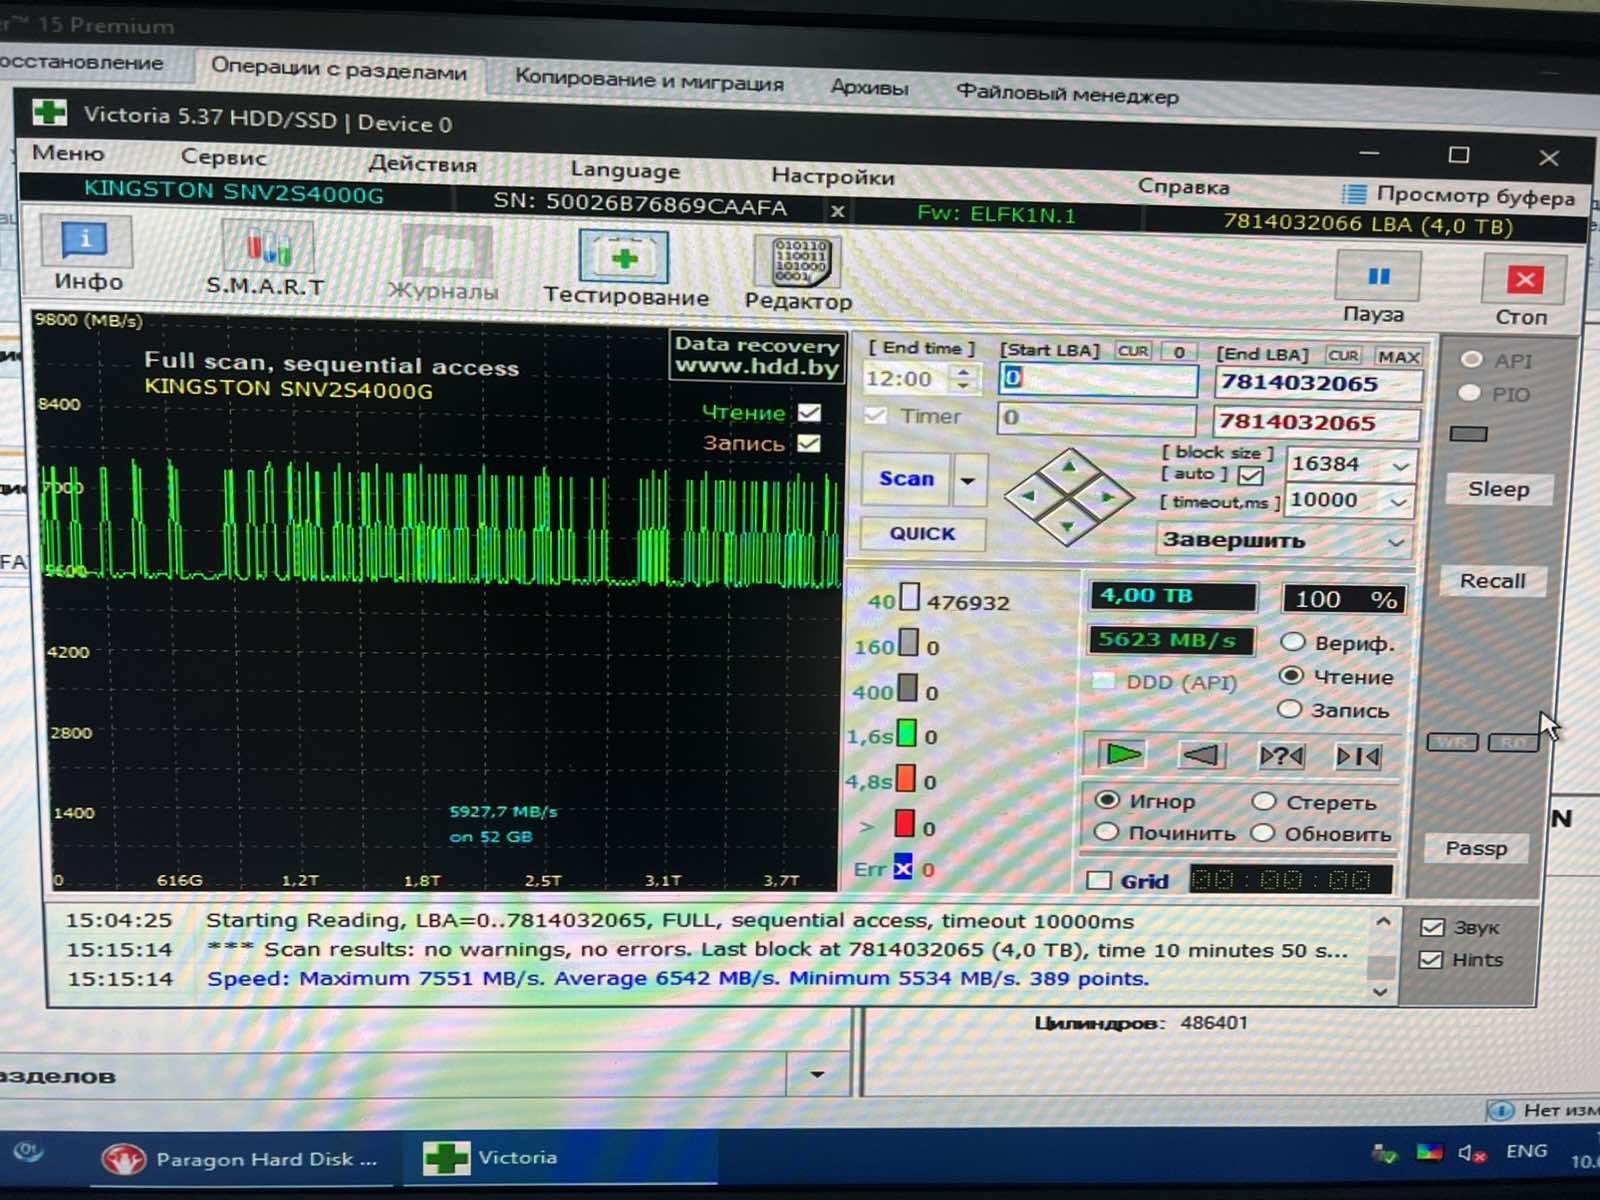
Task: Select the Стереть radio button
Action: tap(1264, 801)
